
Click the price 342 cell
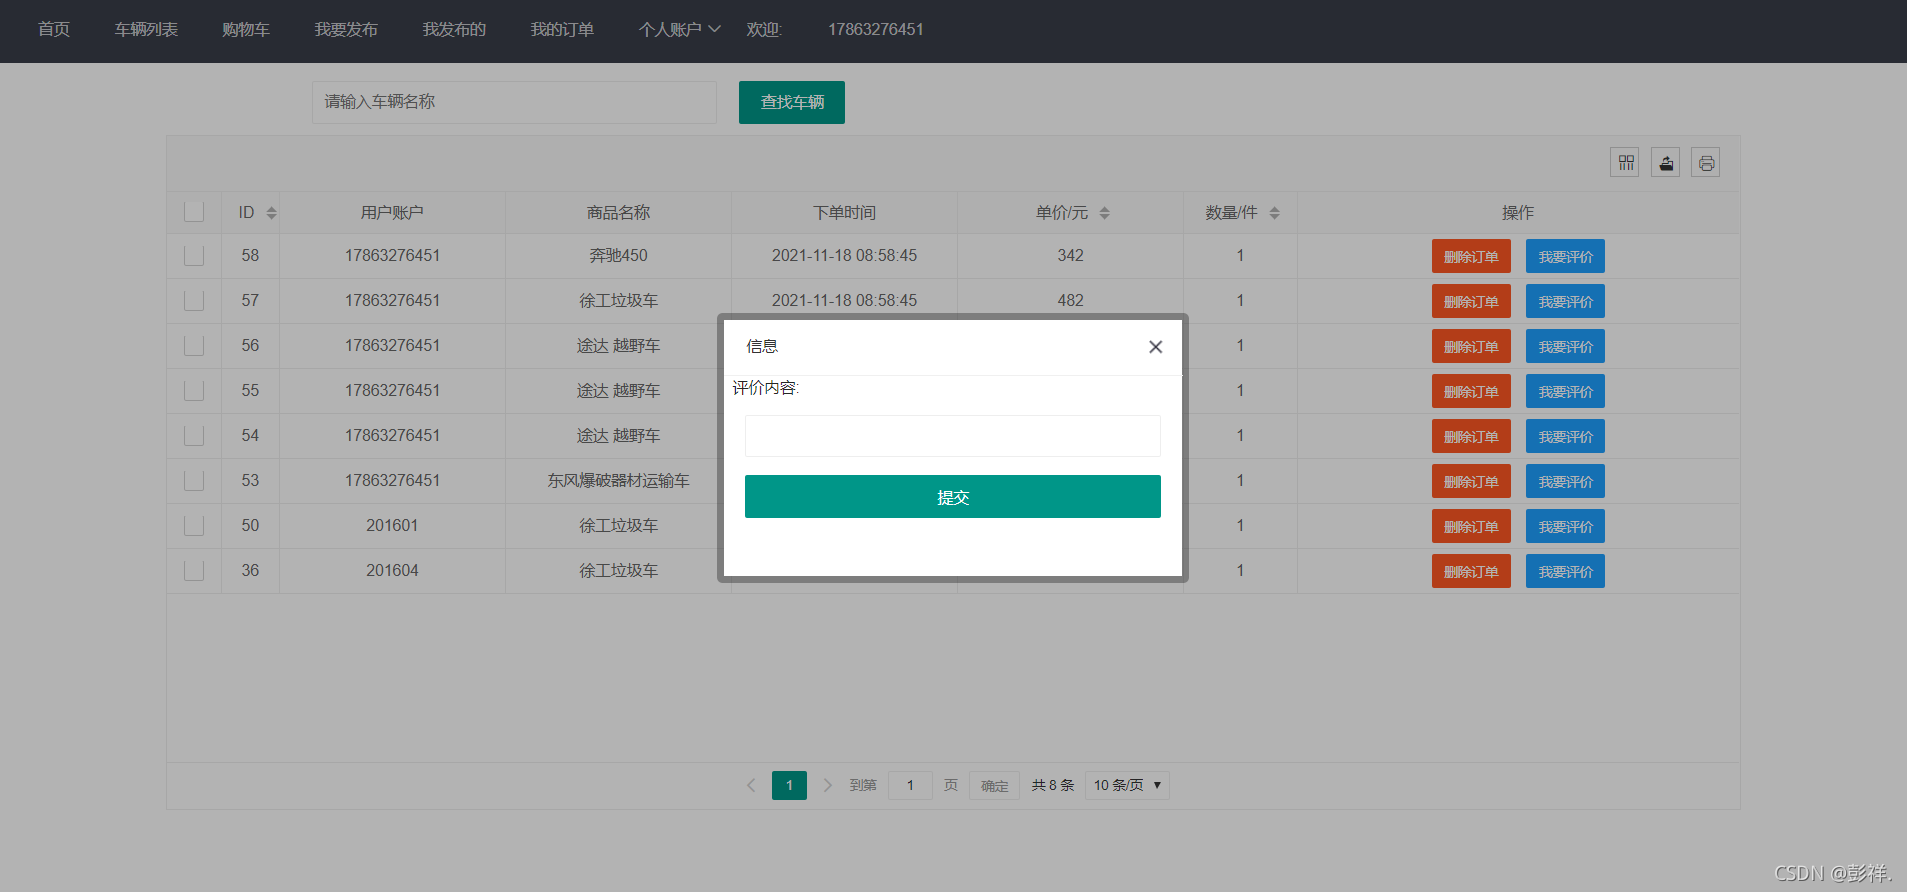coord(1070,256)
